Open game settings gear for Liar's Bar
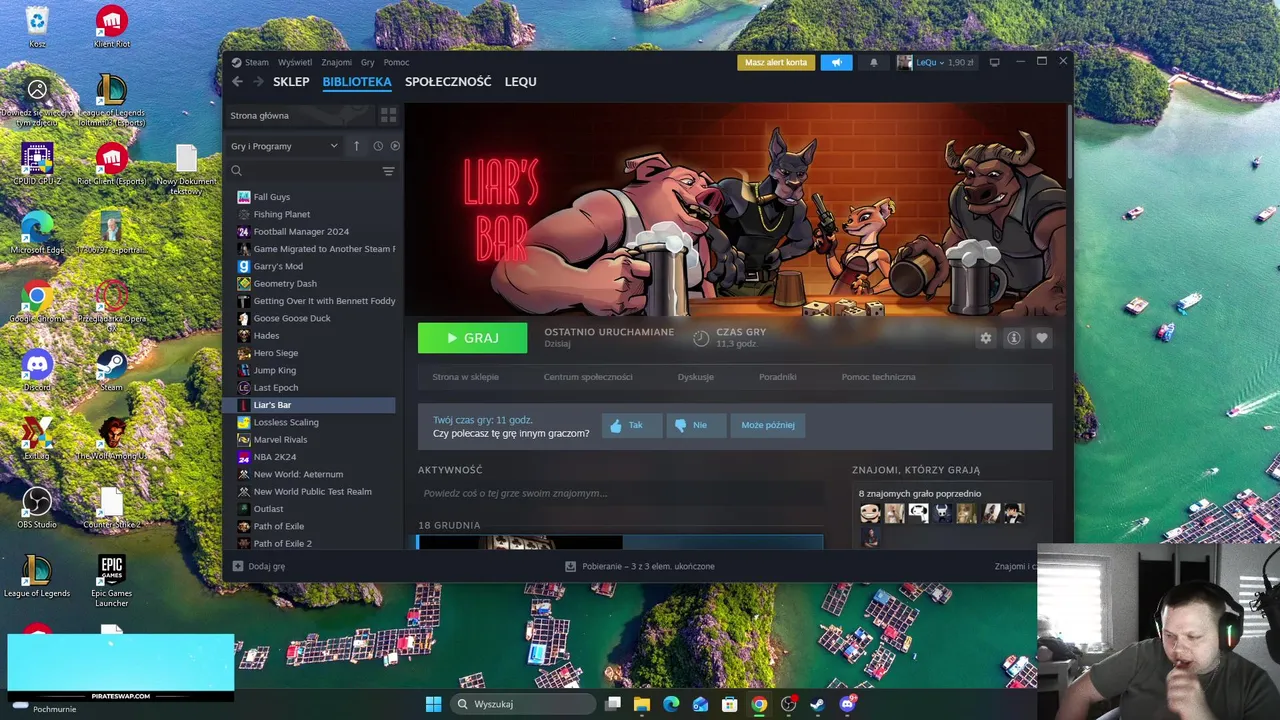 click(x=986, y=338)
